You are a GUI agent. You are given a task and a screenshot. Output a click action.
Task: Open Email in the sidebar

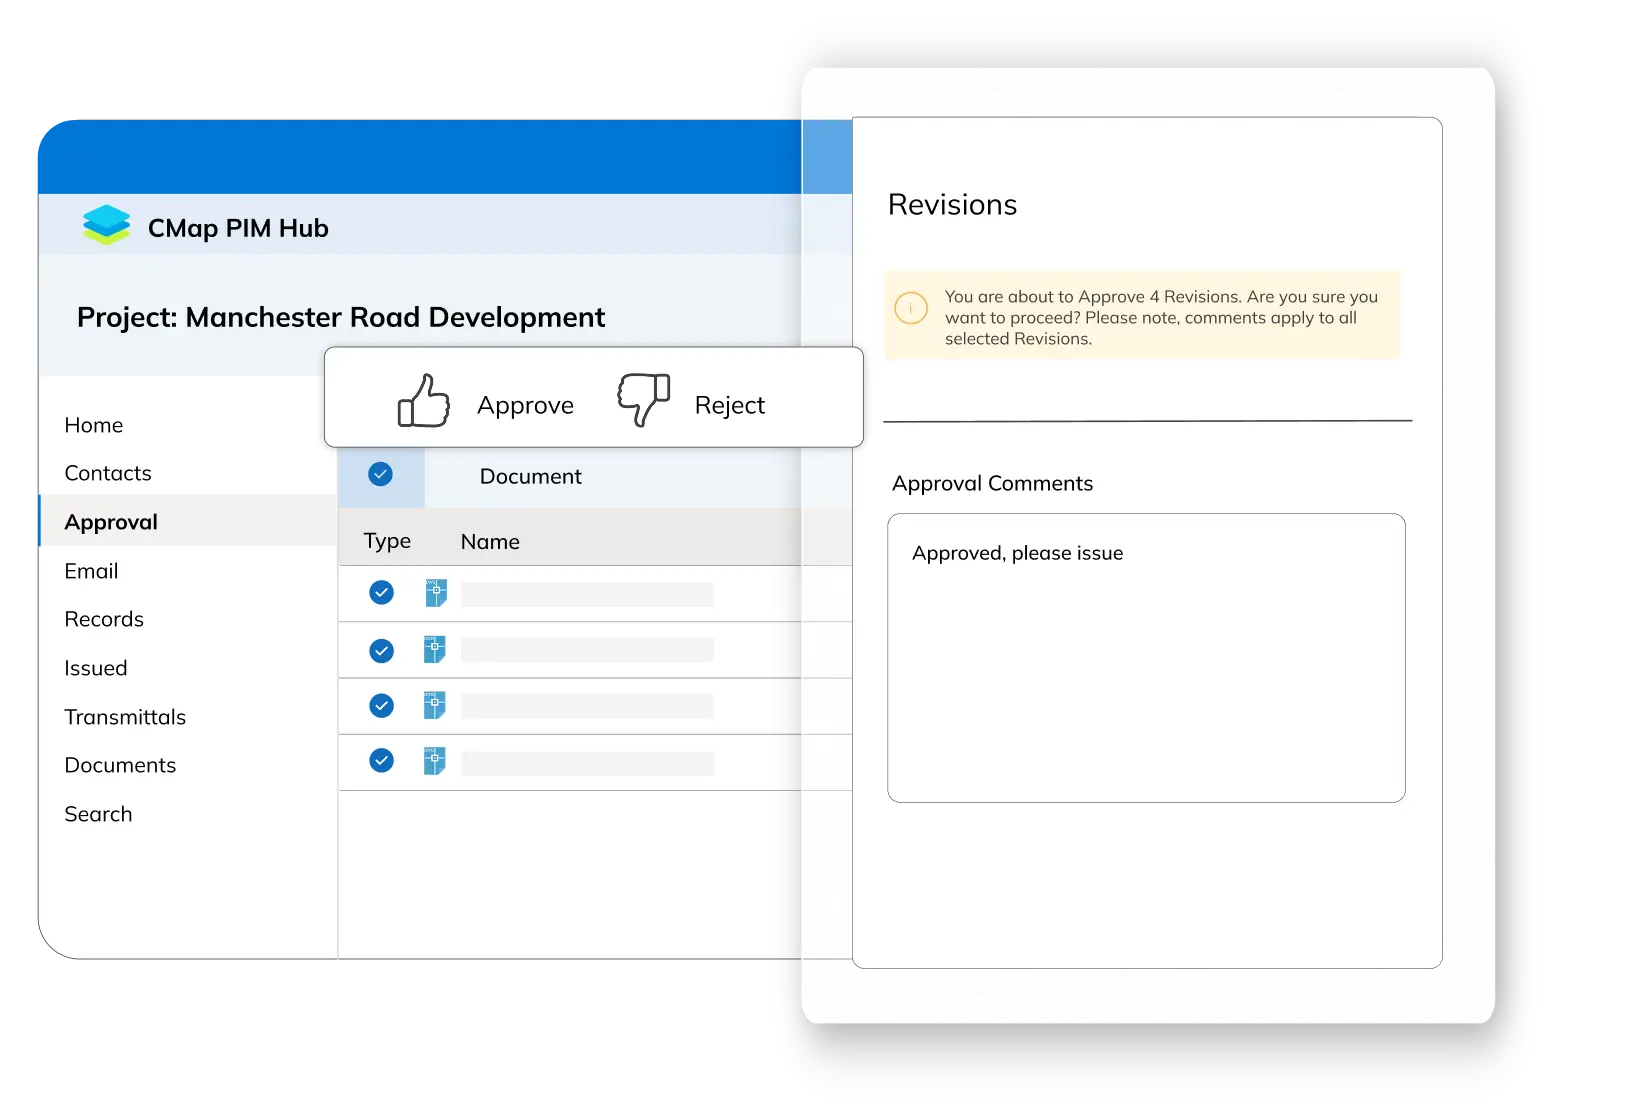pos(91,571)
